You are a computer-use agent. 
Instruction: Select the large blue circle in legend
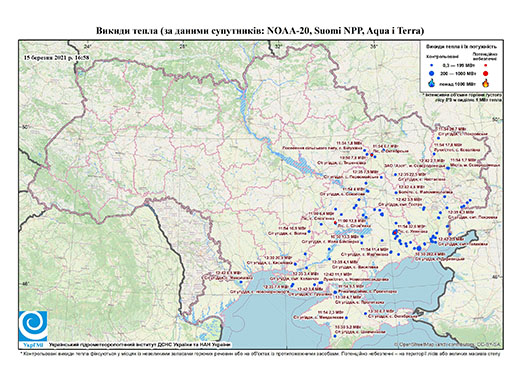click(432, 73)
